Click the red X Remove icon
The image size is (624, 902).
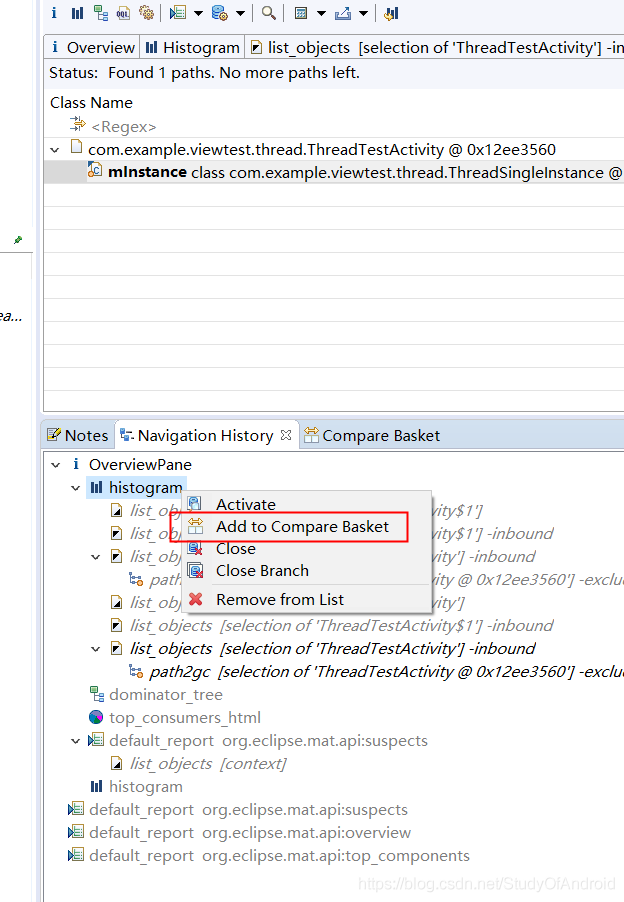tap(196, 599)
